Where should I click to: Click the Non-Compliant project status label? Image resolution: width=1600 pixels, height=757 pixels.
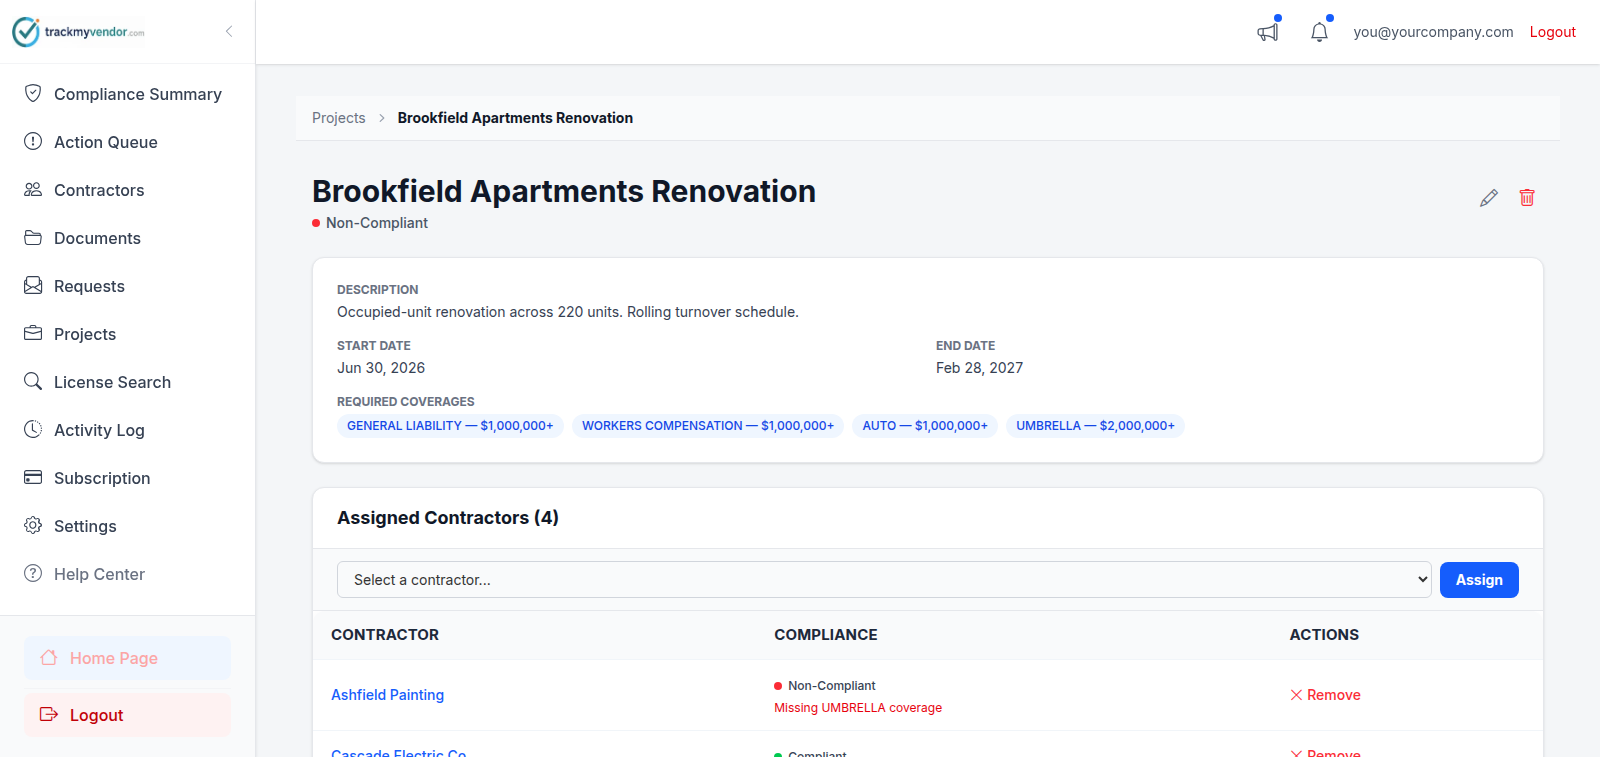coord(376,223)
